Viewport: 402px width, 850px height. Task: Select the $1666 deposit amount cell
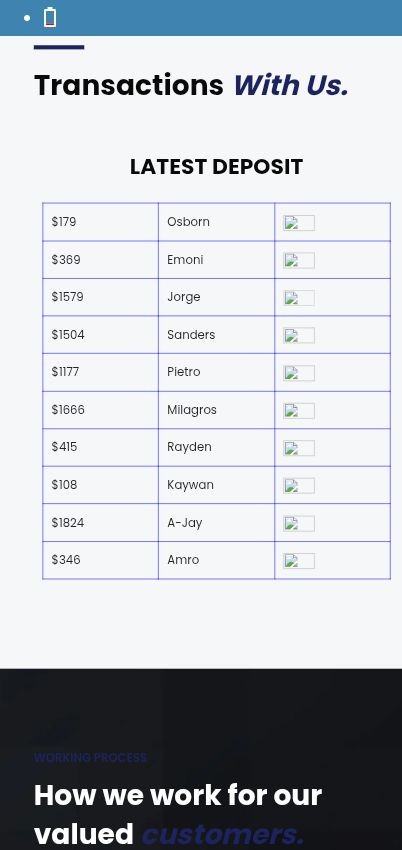100,410
